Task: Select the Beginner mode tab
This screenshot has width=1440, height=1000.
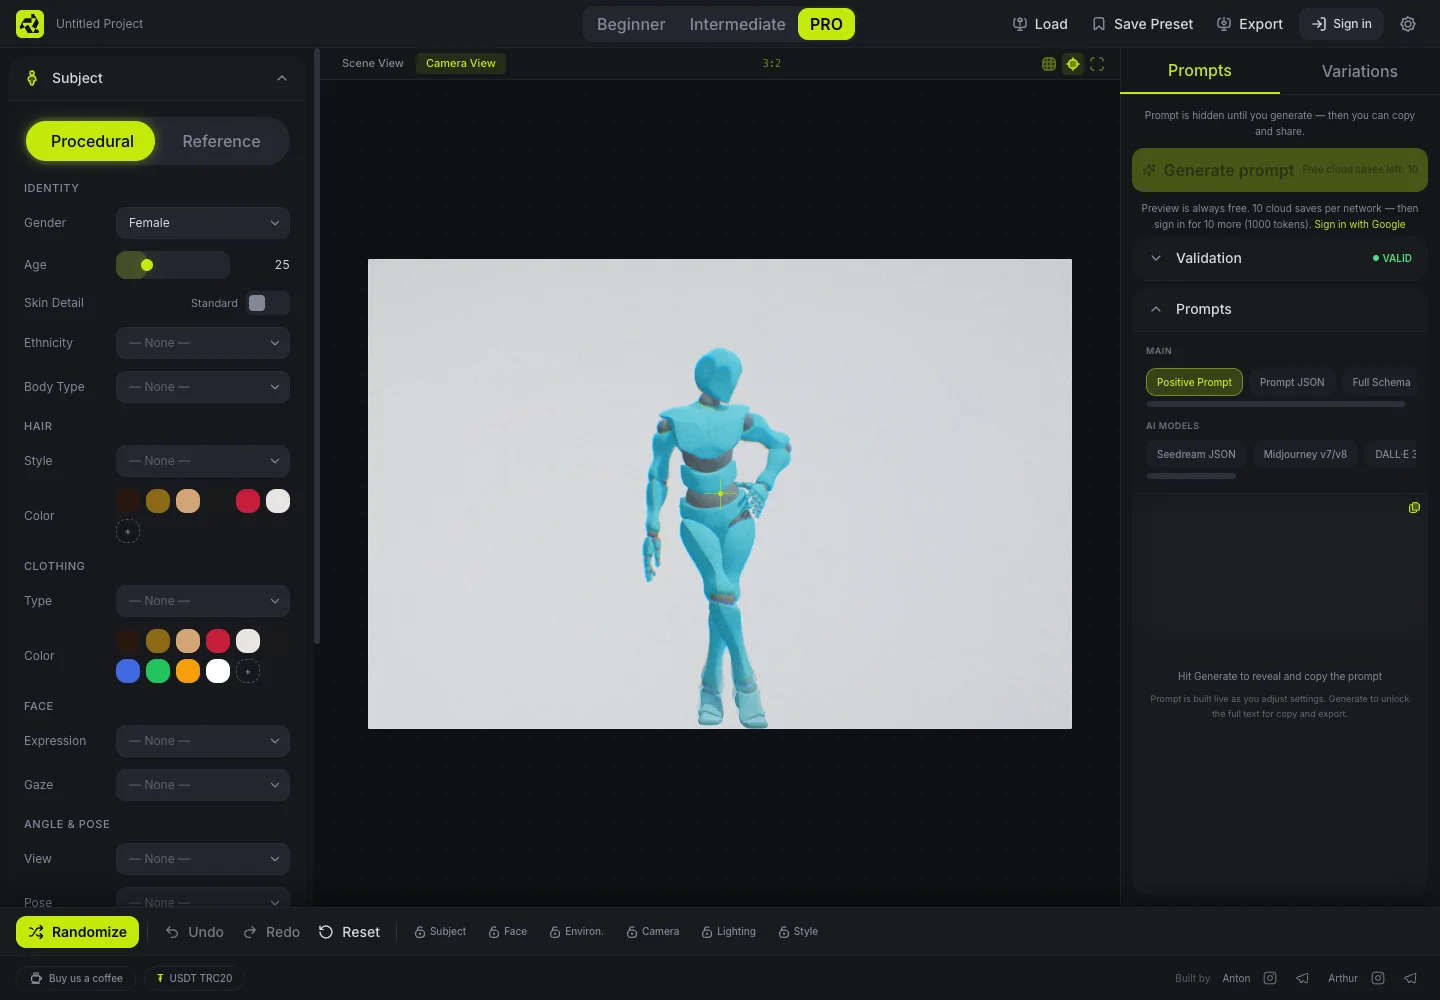Action: point(631,24)
